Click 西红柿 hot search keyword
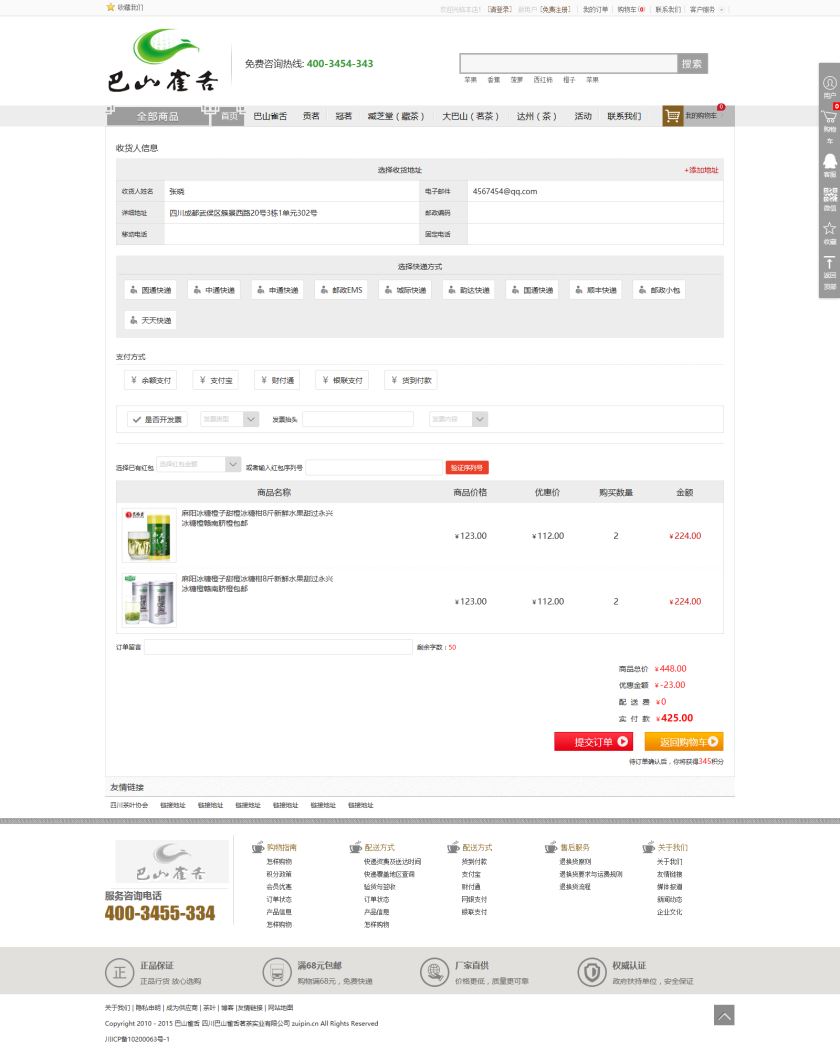The width and height of the screenshot is (840, 1052). point(543,80)
